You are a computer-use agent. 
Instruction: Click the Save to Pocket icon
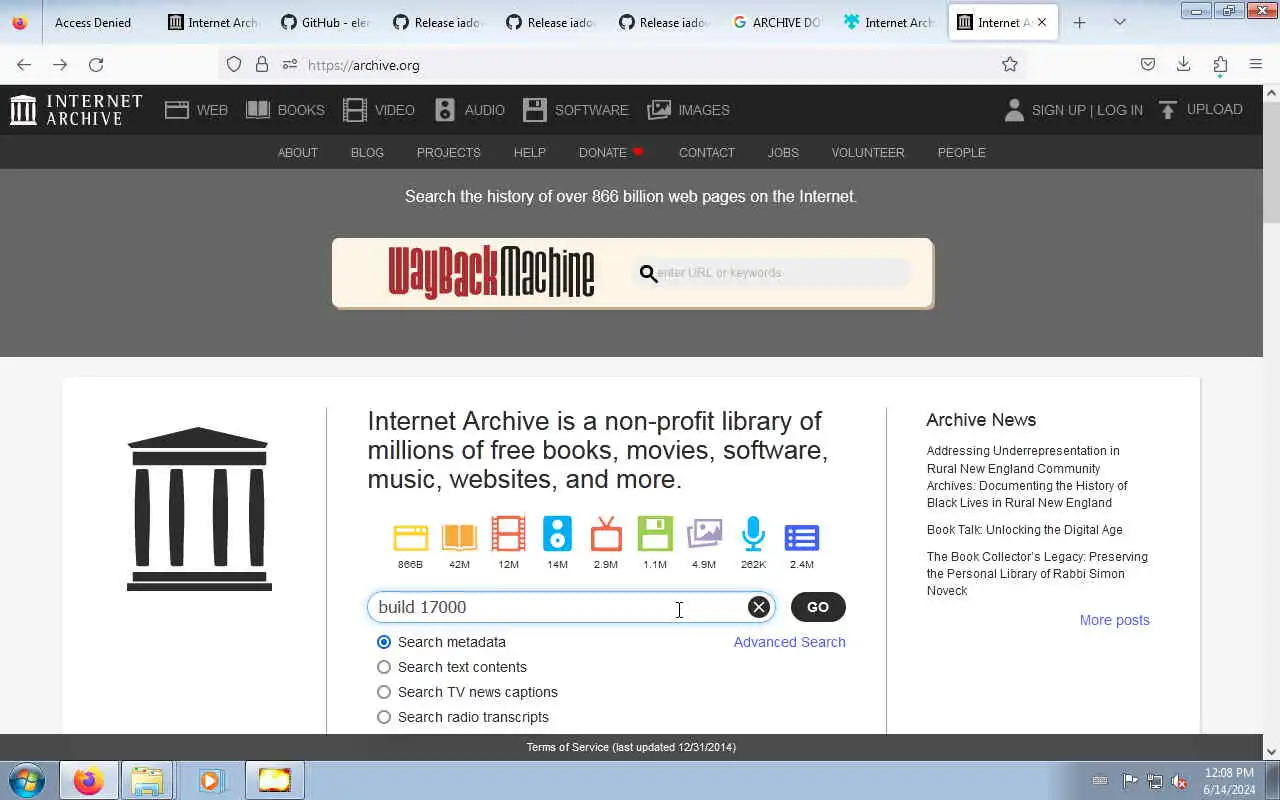pos(1148,65)
